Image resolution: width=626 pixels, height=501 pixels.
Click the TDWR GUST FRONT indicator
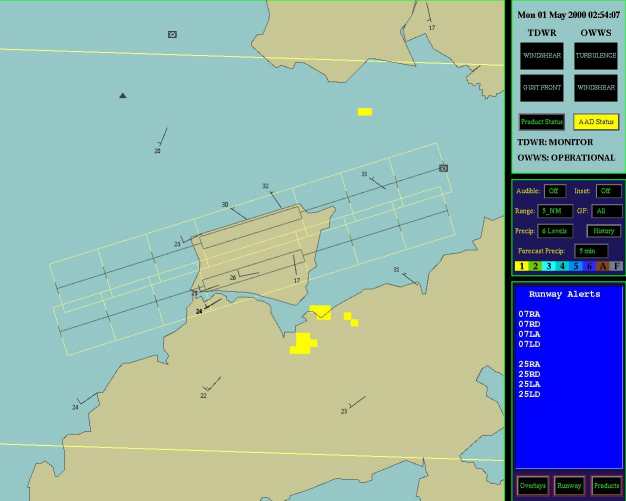(x=541, y=88)
